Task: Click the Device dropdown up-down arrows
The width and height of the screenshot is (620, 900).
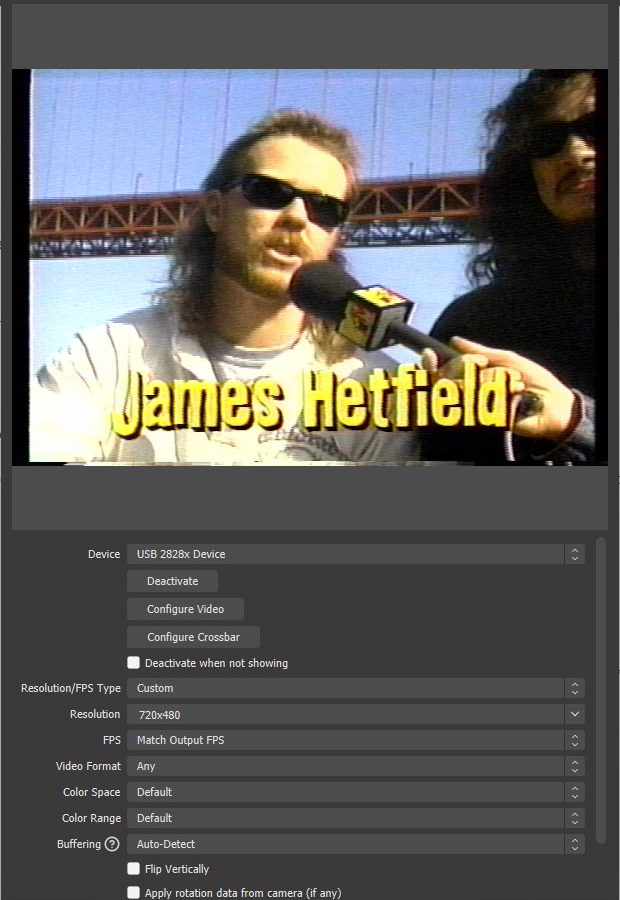Action: pos(574,554)
